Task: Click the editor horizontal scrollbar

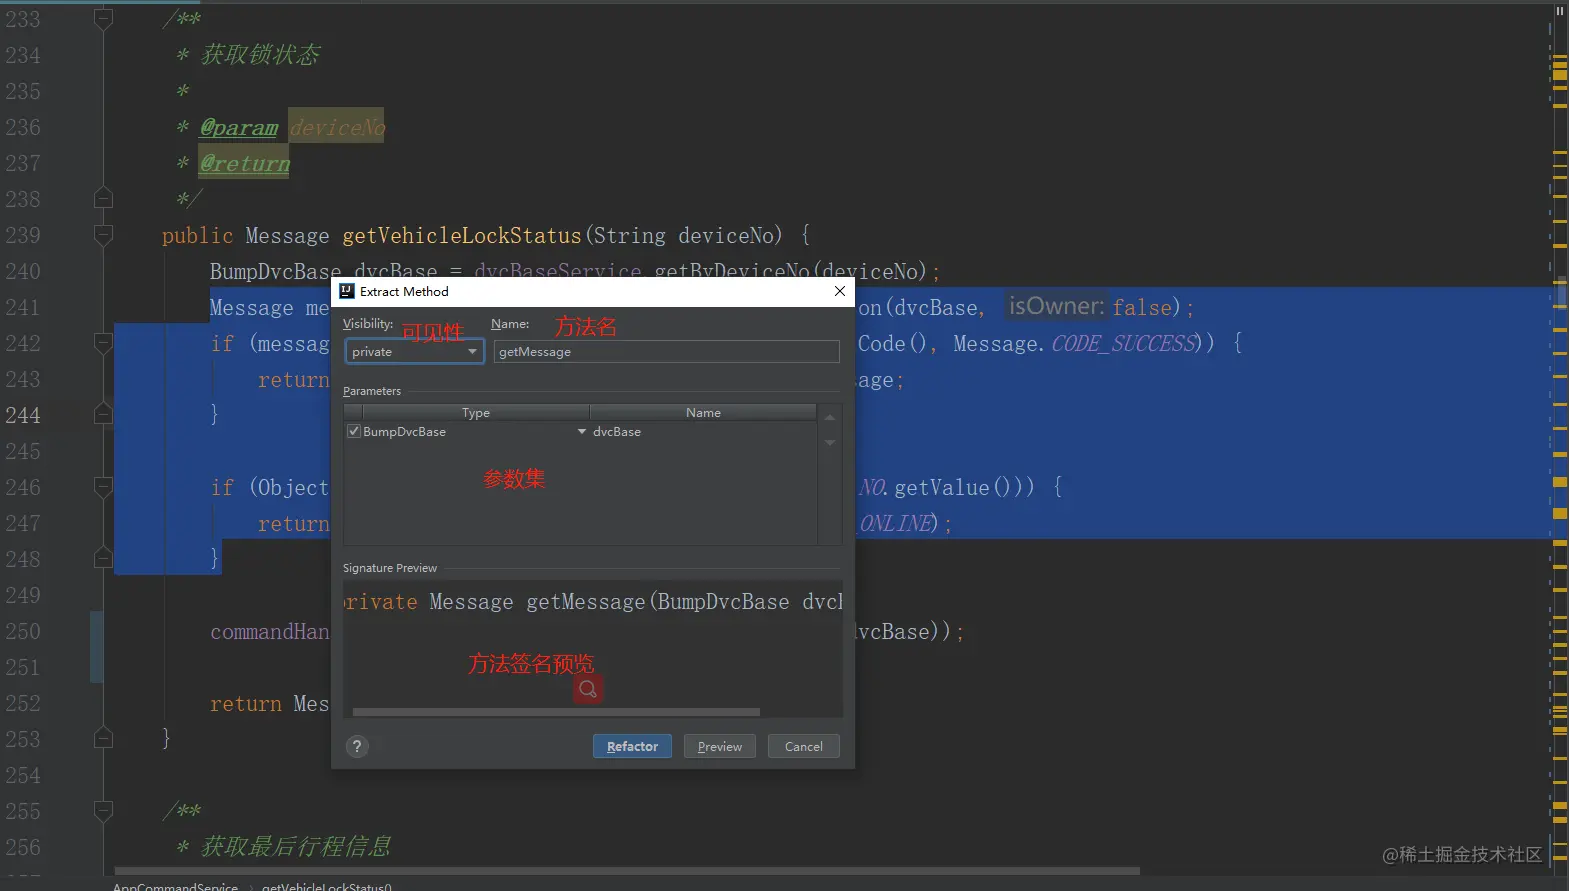Action: (627, 870)
